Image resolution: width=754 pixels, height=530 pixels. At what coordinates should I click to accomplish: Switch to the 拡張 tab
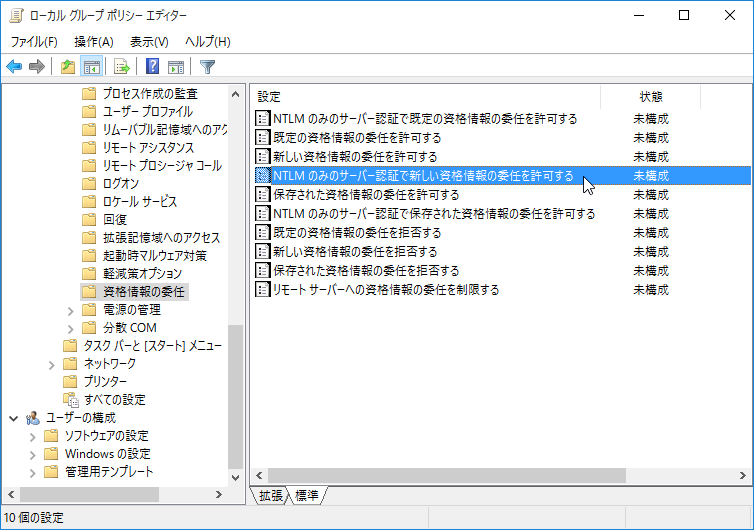pyautogui.click(x=271, y=495)
